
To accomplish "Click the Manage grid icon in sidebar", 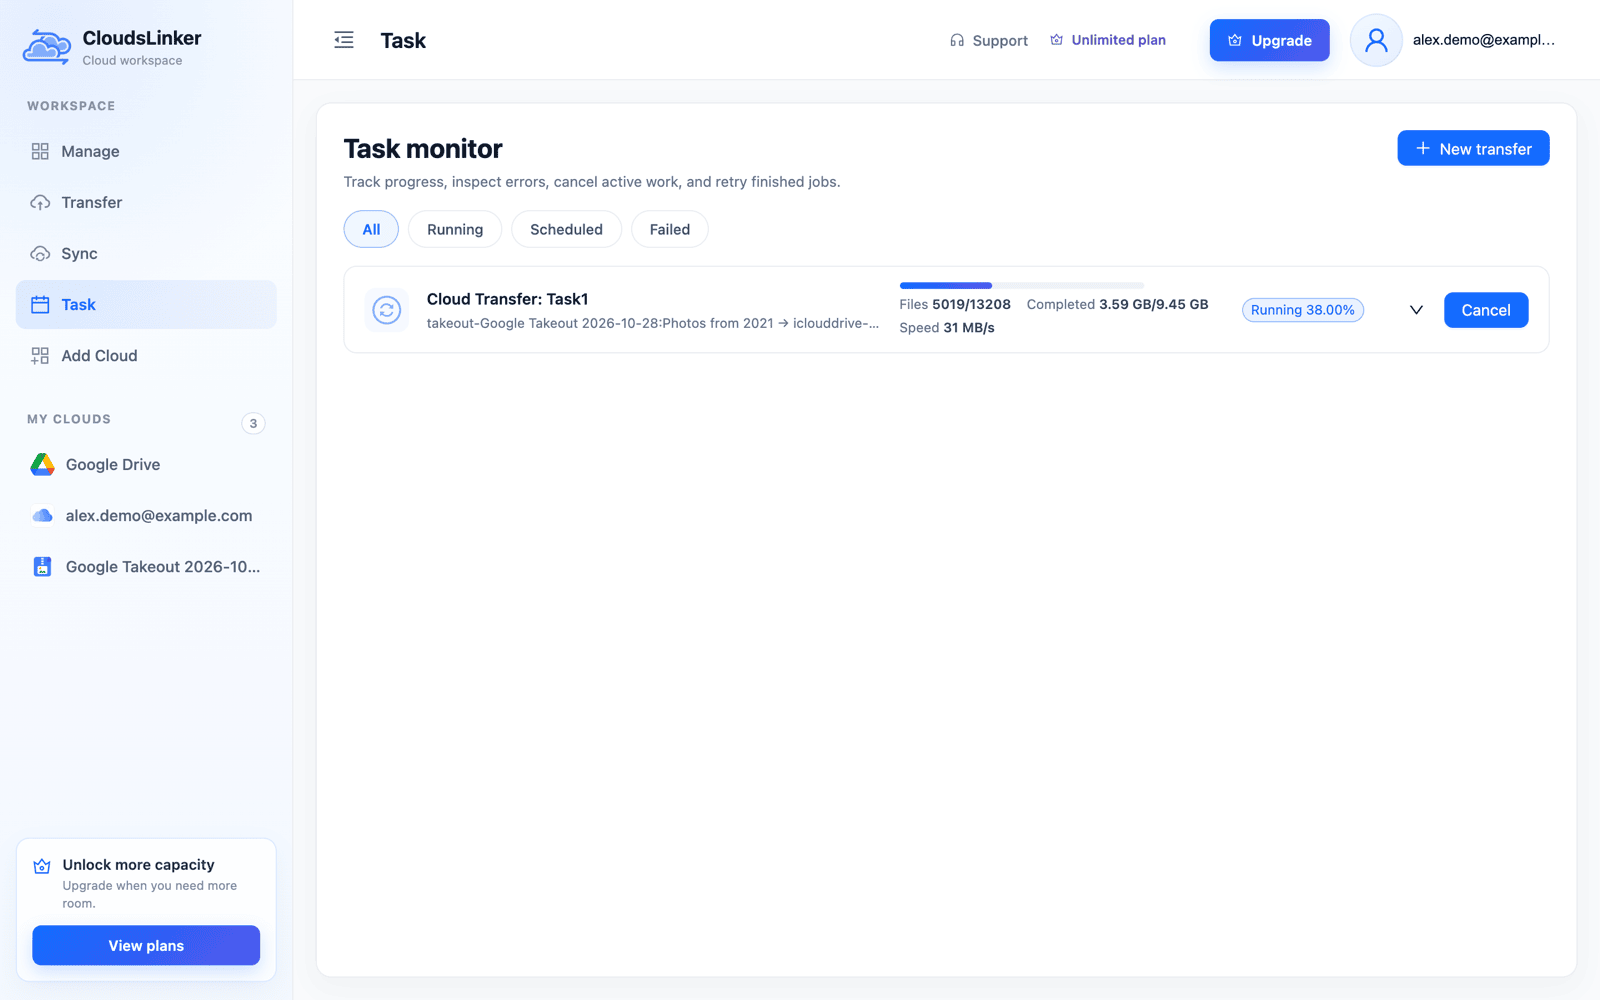I will point(40,151).
